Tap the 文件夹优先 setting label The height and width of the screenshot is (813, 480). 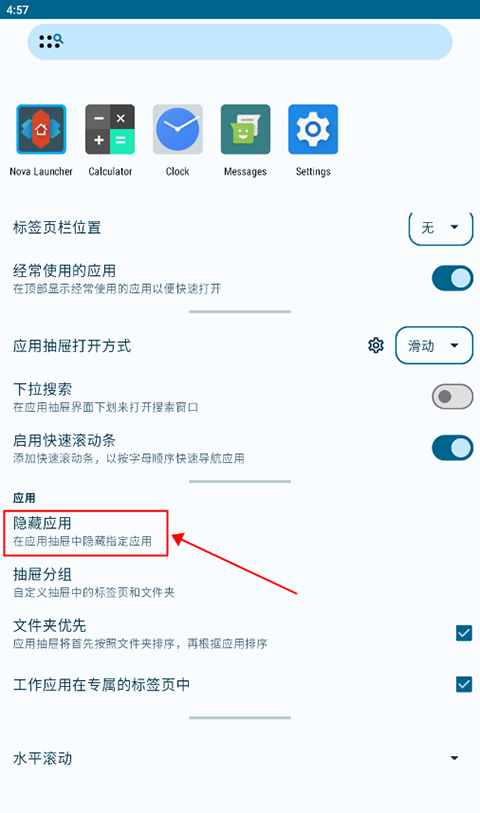pyautogui.click(x=49, y=625)
